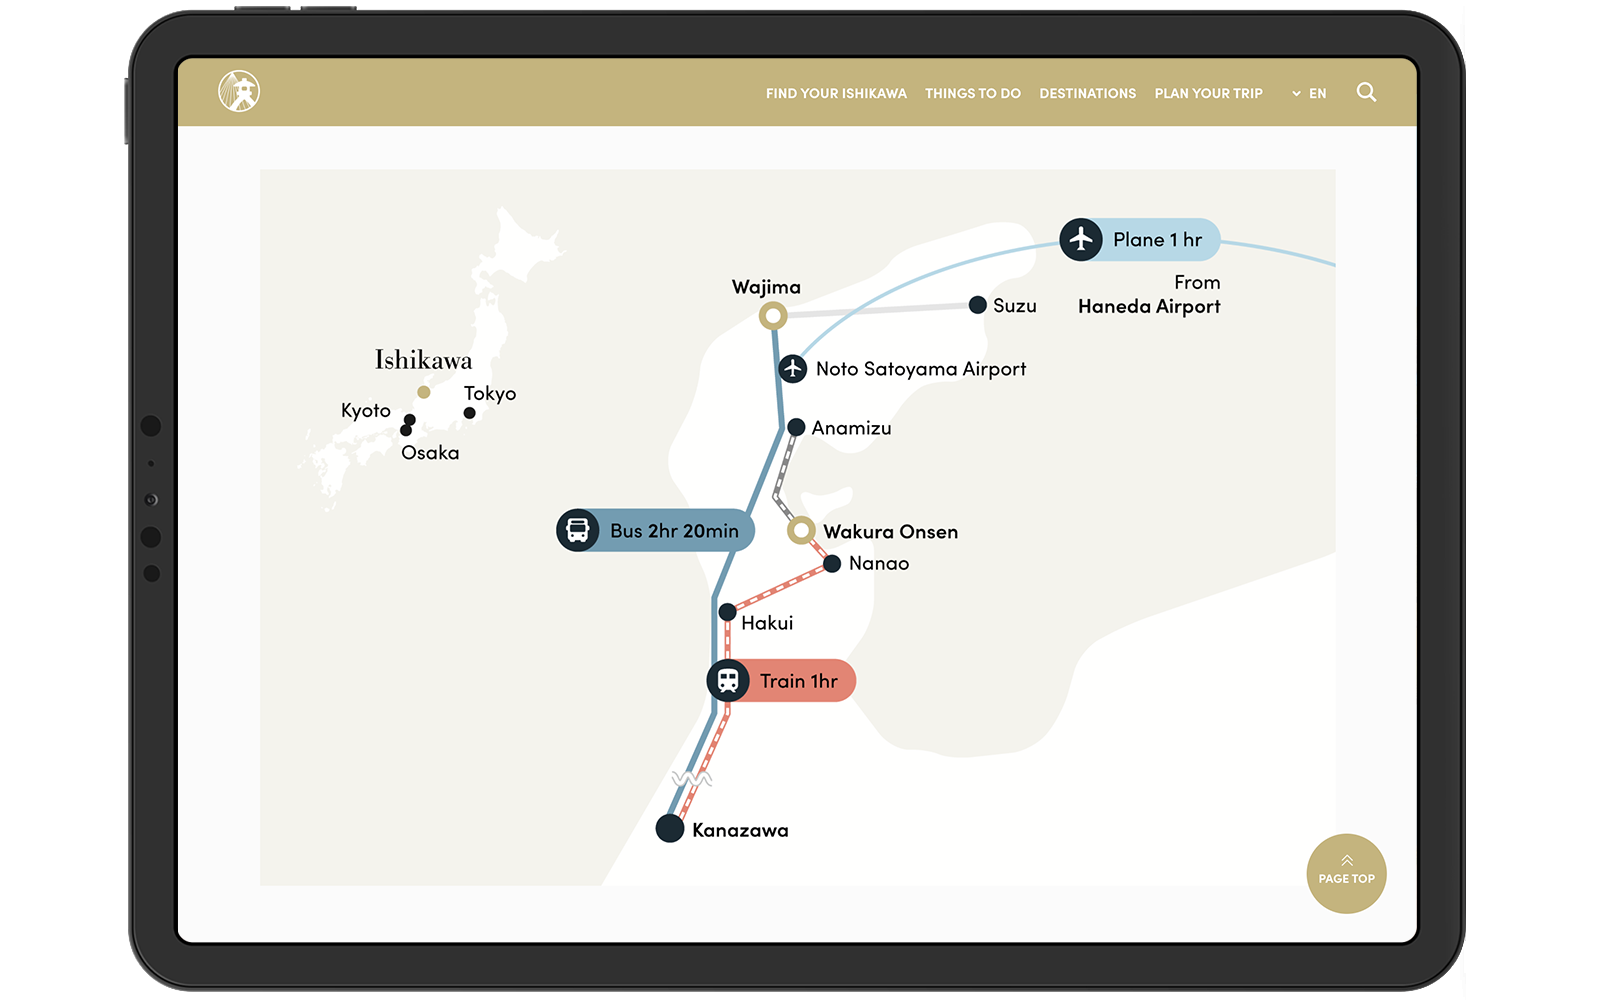The image size is (1600, 1001).
Task: Open the search magnifier icon
Action: pos(1366,92)
